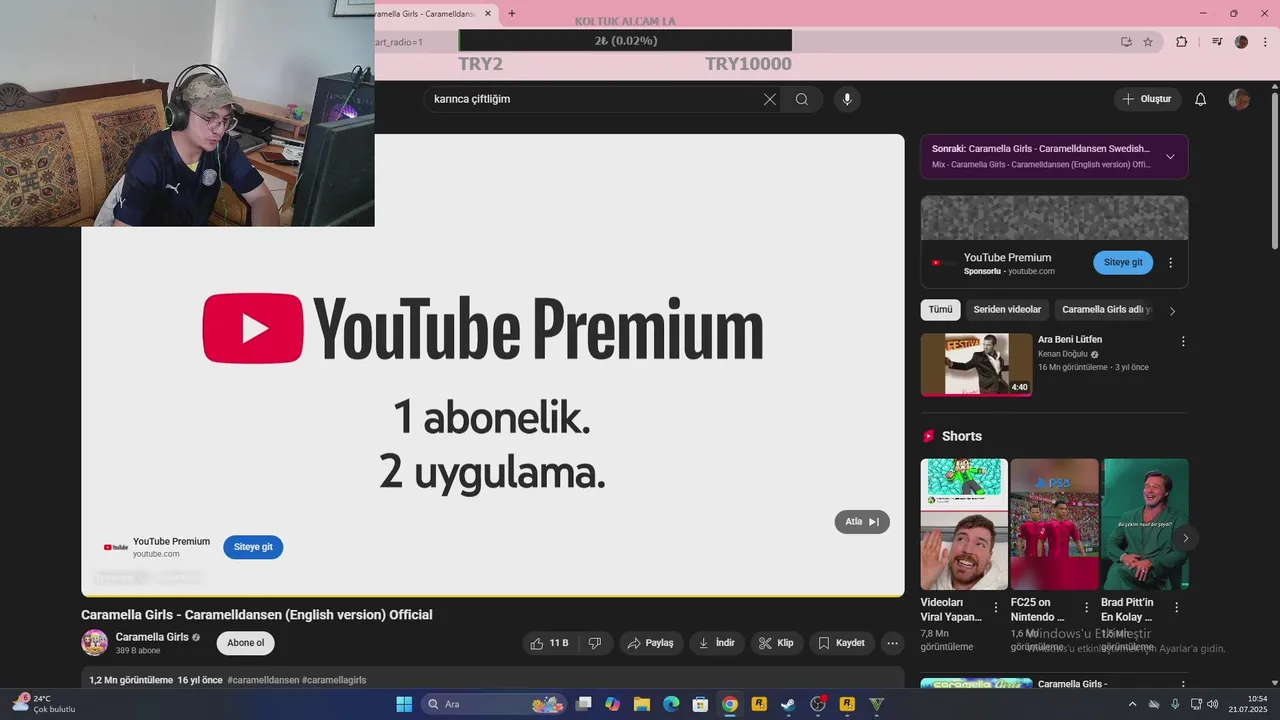The height and width of the screenshot is (720, 1280).
Task: Open YouTube notifications bell
Action: pyautogui.click(x=1201, y=99)
